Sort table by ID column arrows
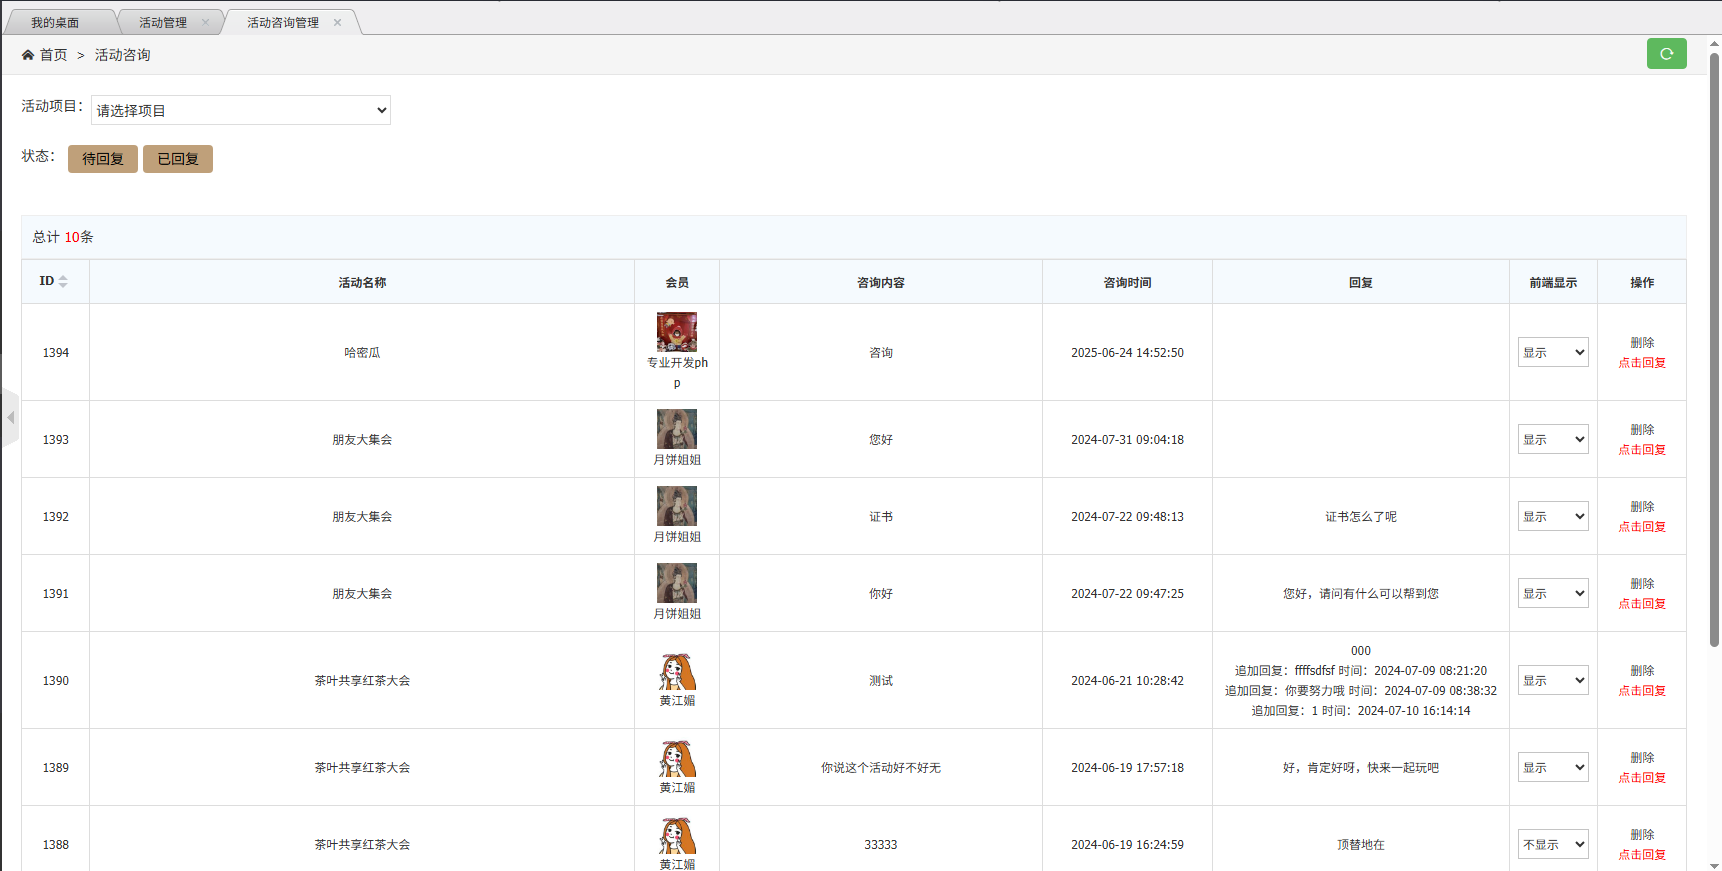The width and height of the screenshot is (1722, 871). tap(63, 282)
